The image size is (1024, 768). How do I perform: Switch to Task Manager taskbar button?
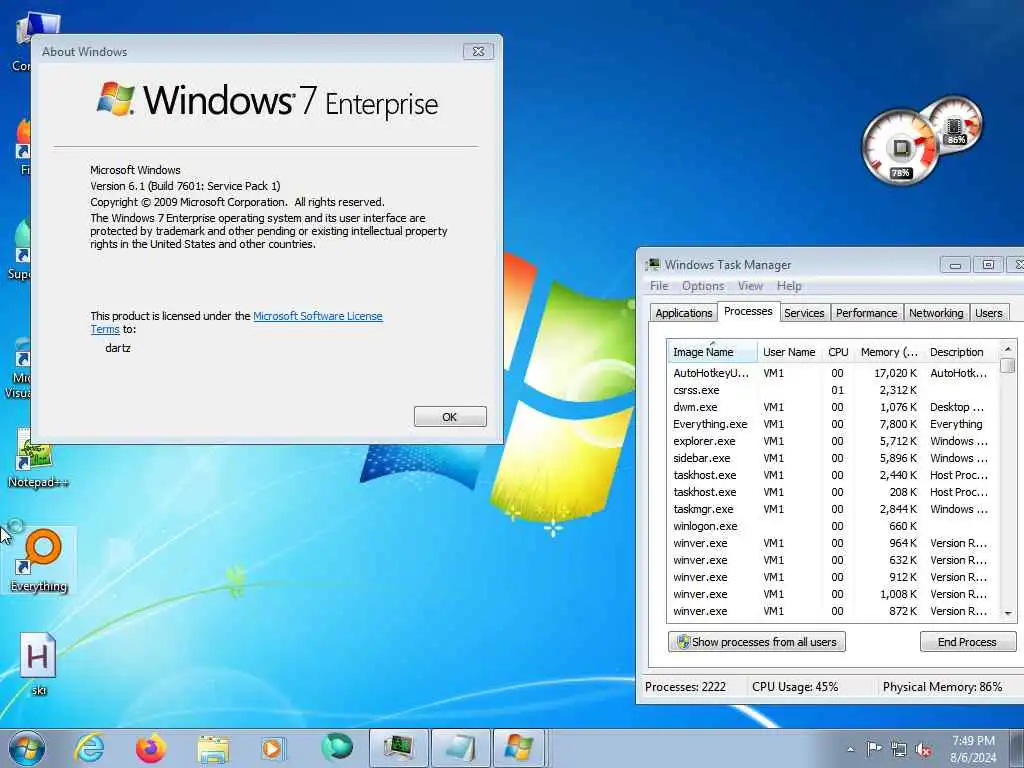pyautogui.click(x=398, y=748)
